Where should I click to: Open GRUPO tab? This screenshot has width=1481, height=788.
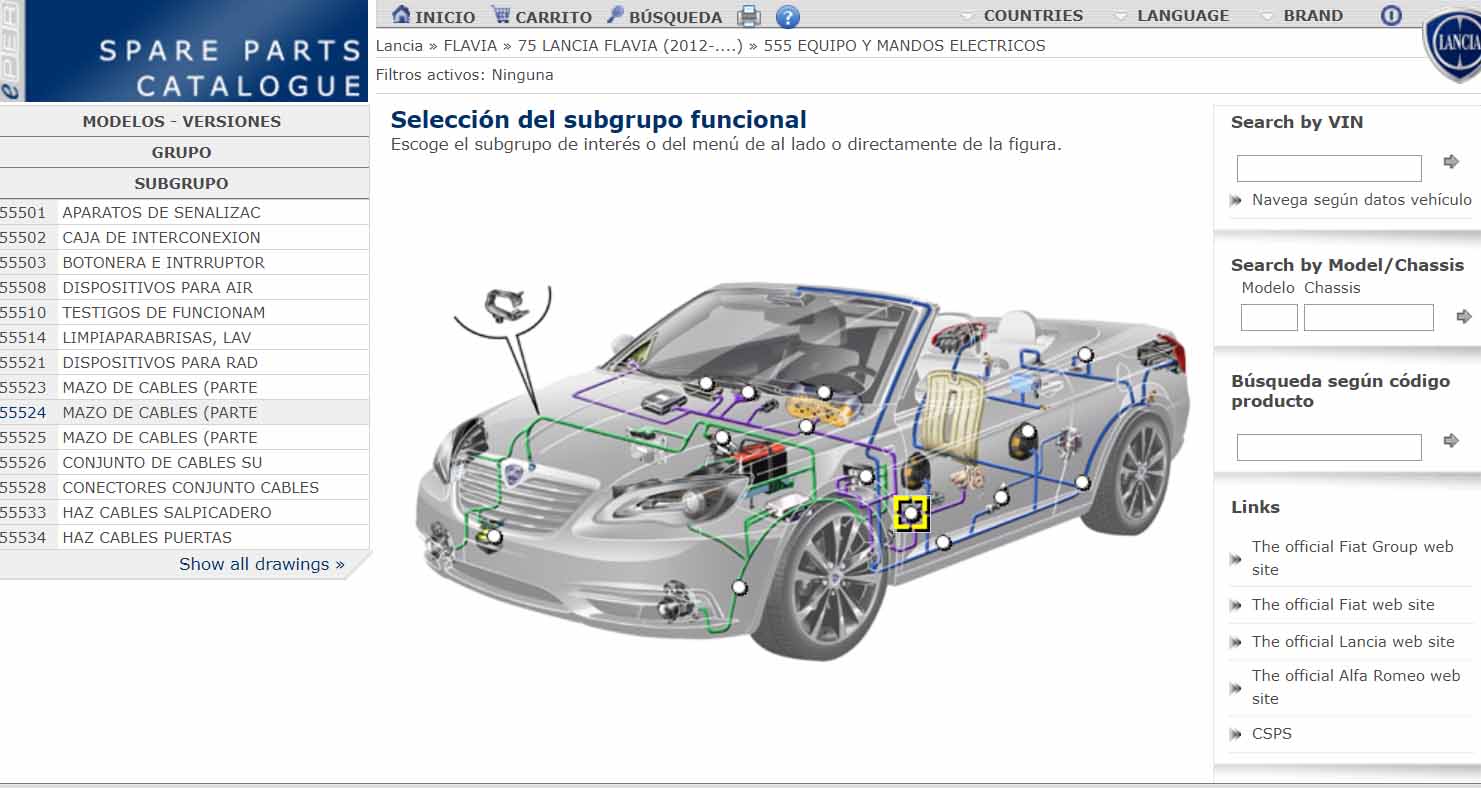click(182, 152)
